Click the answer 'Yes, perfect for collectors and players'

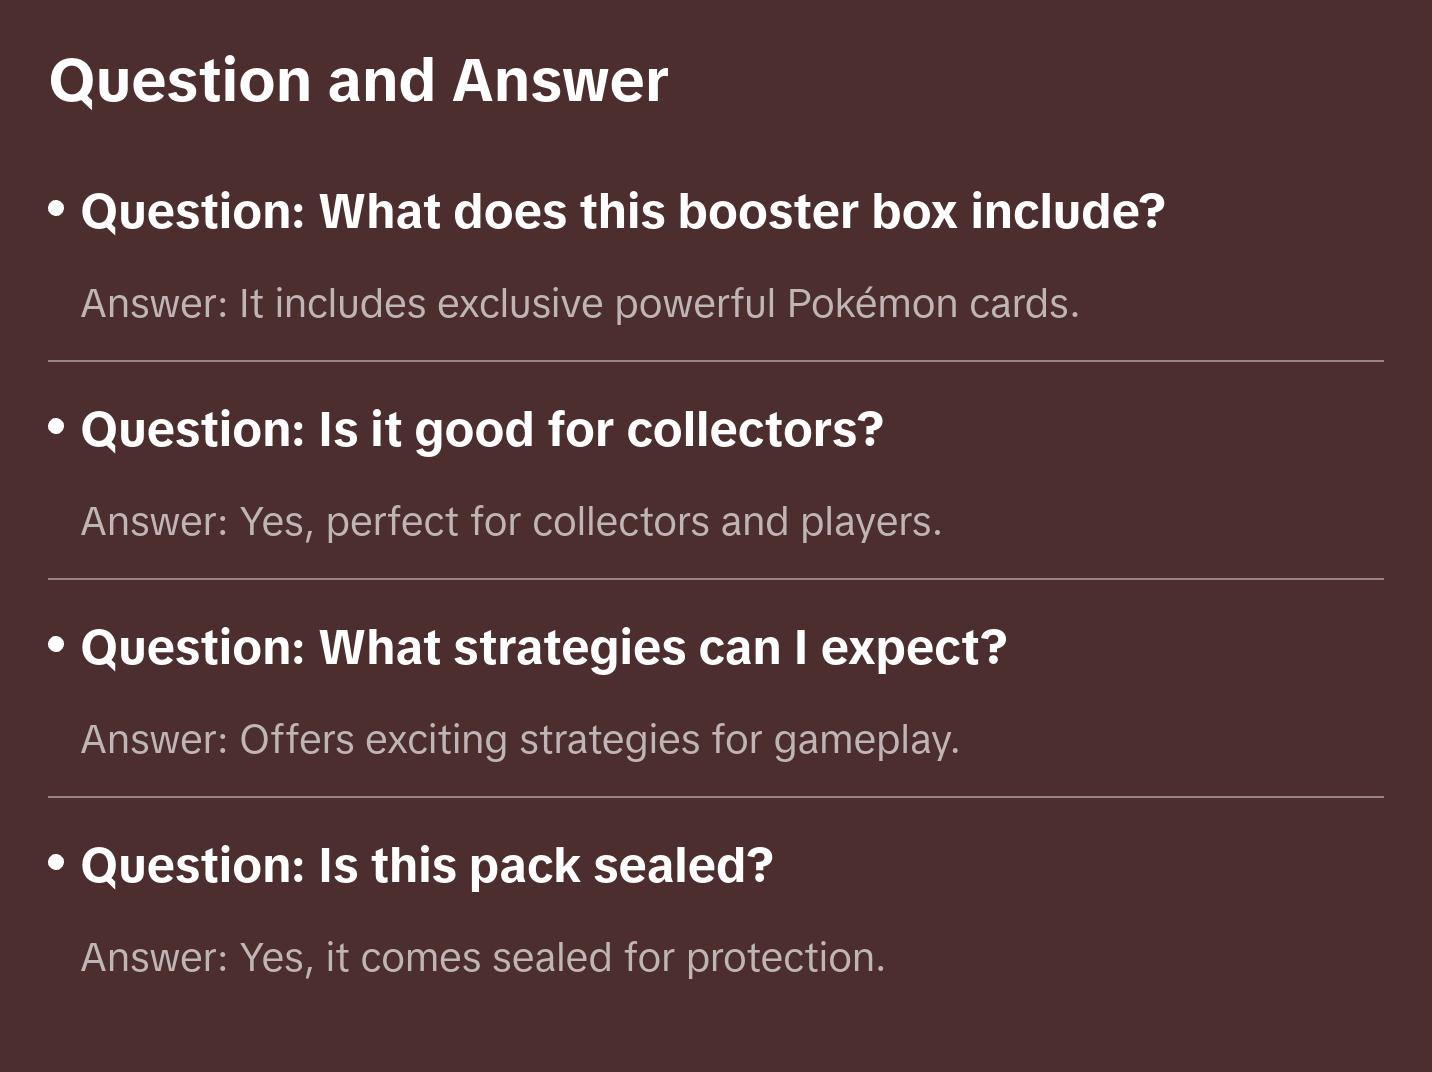511,522
